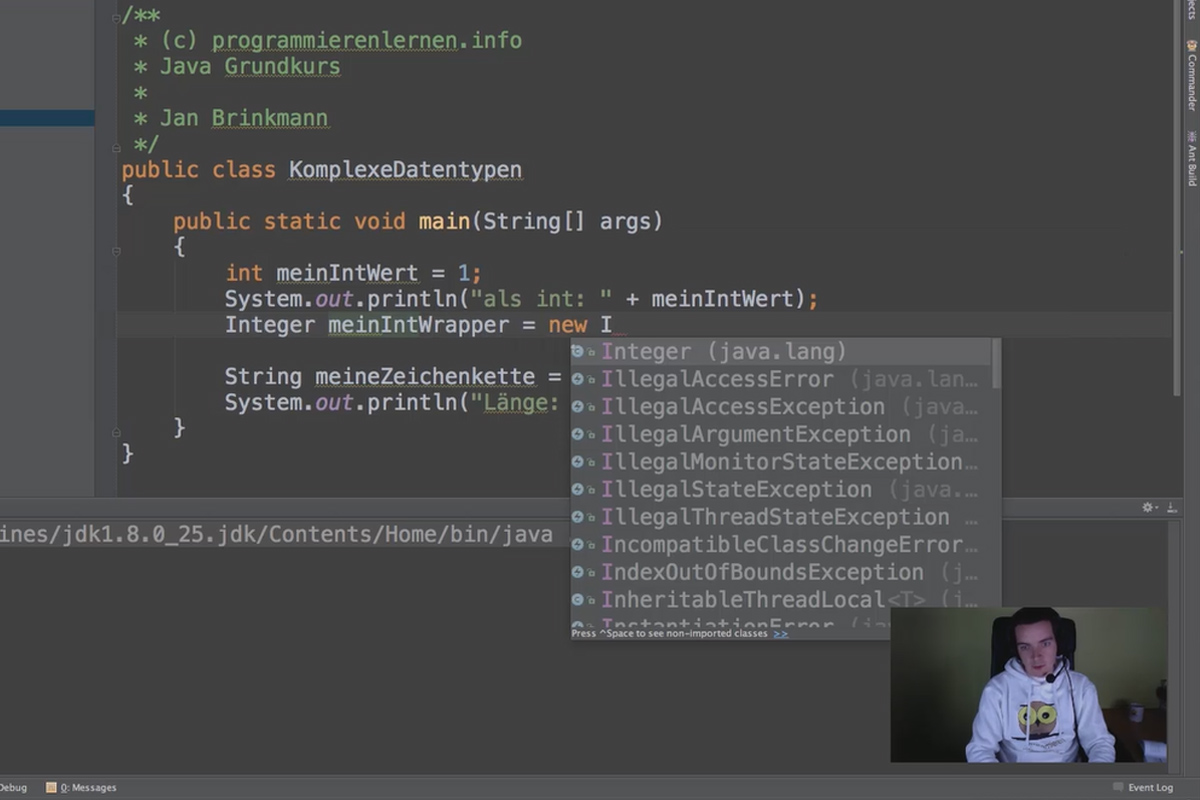Click the >> link in completion hint
This screenshot has height=800, width=1200.
(x=780, y=633)
